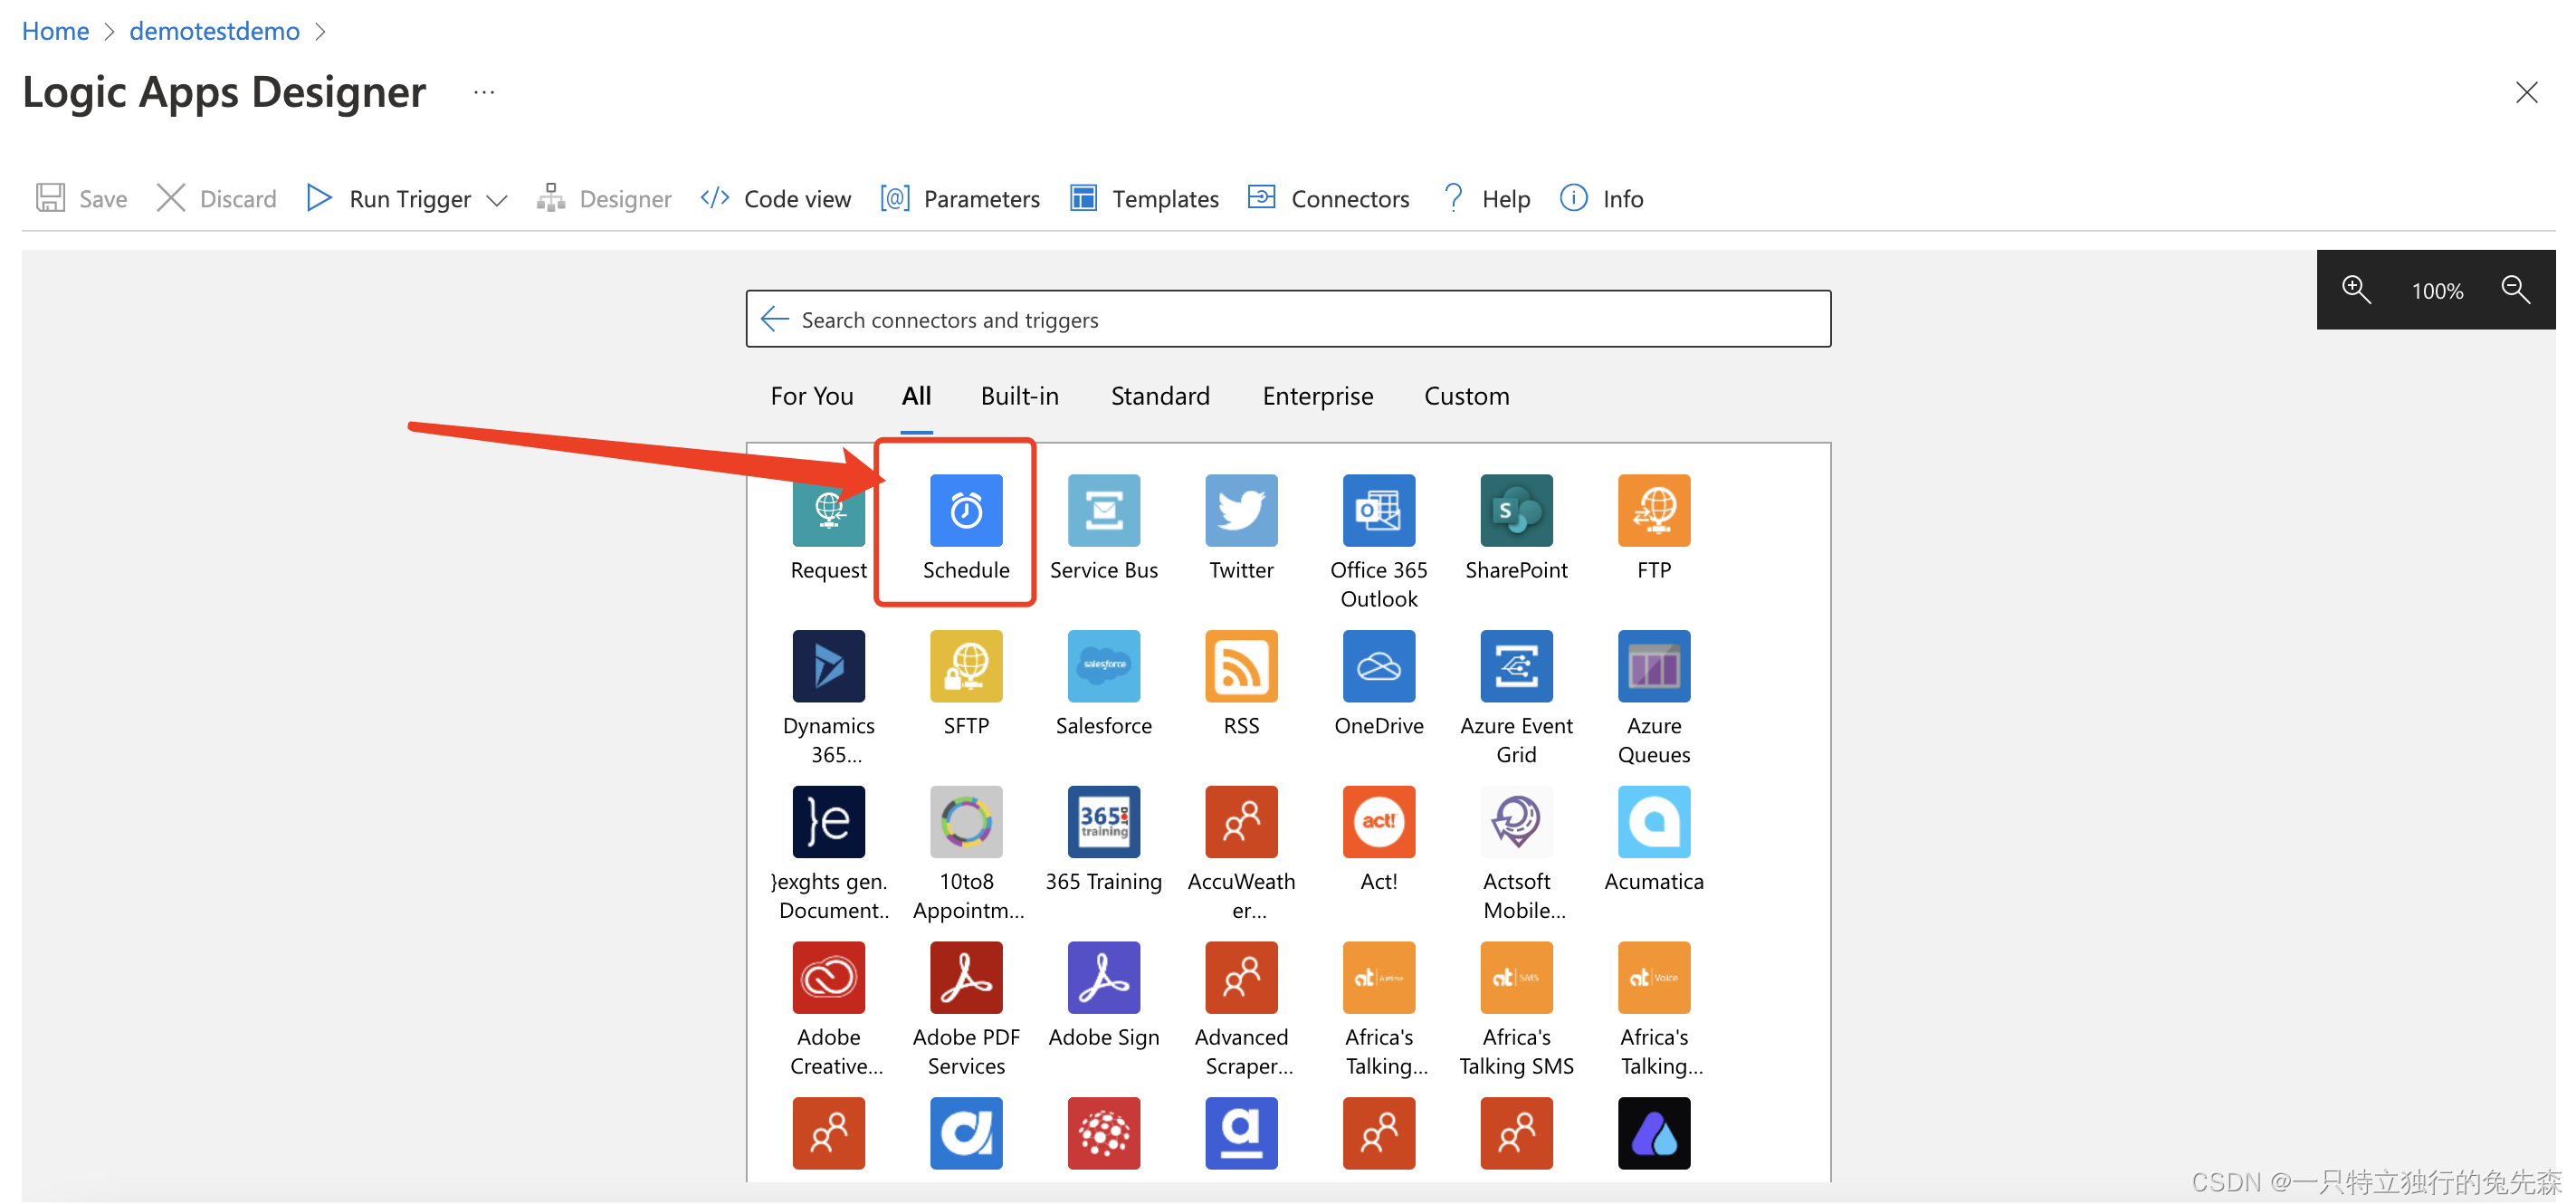2576x1204 pixels.
Task: Open the ellipsis menu beside title
Action: pos(484,92)
